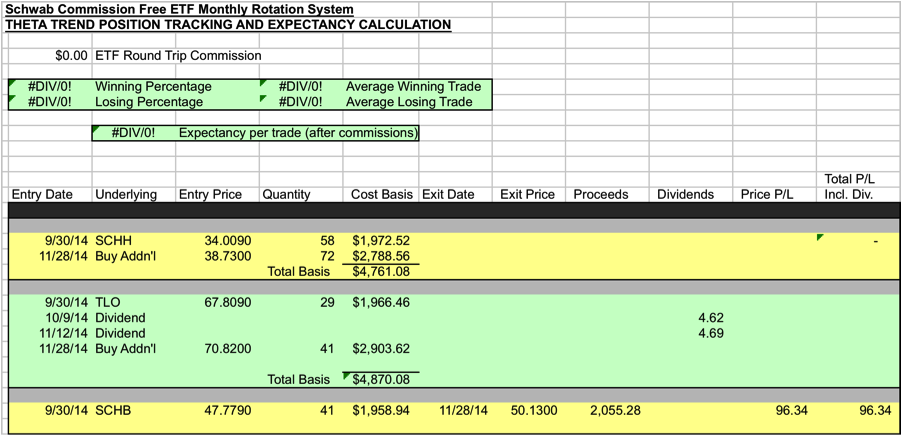Click the 9/30/14 entry date for SCHB
Image resolution: width=902 pixels, height=436 pixels.
pyautogui.click(x=67, y=411)
